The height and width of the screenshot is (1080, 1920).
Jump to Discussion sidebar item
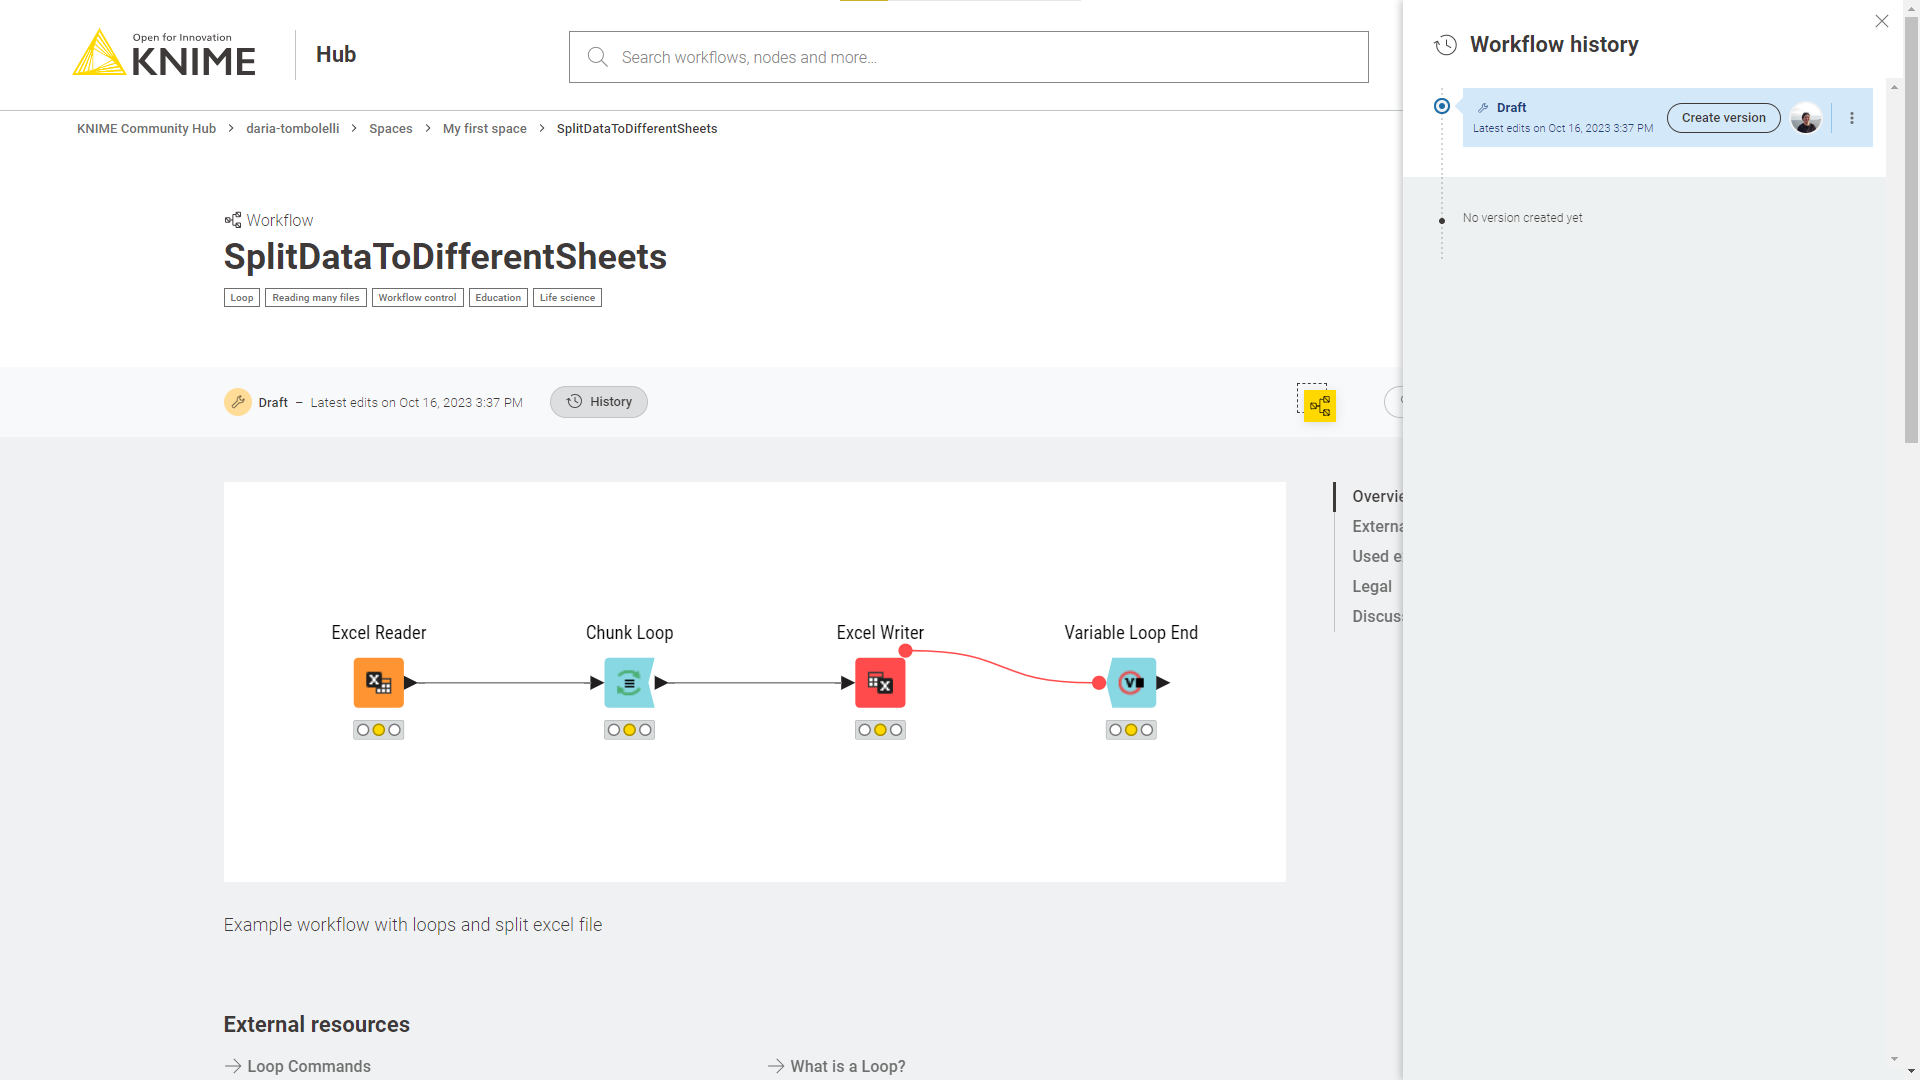tap(1377, 616)
